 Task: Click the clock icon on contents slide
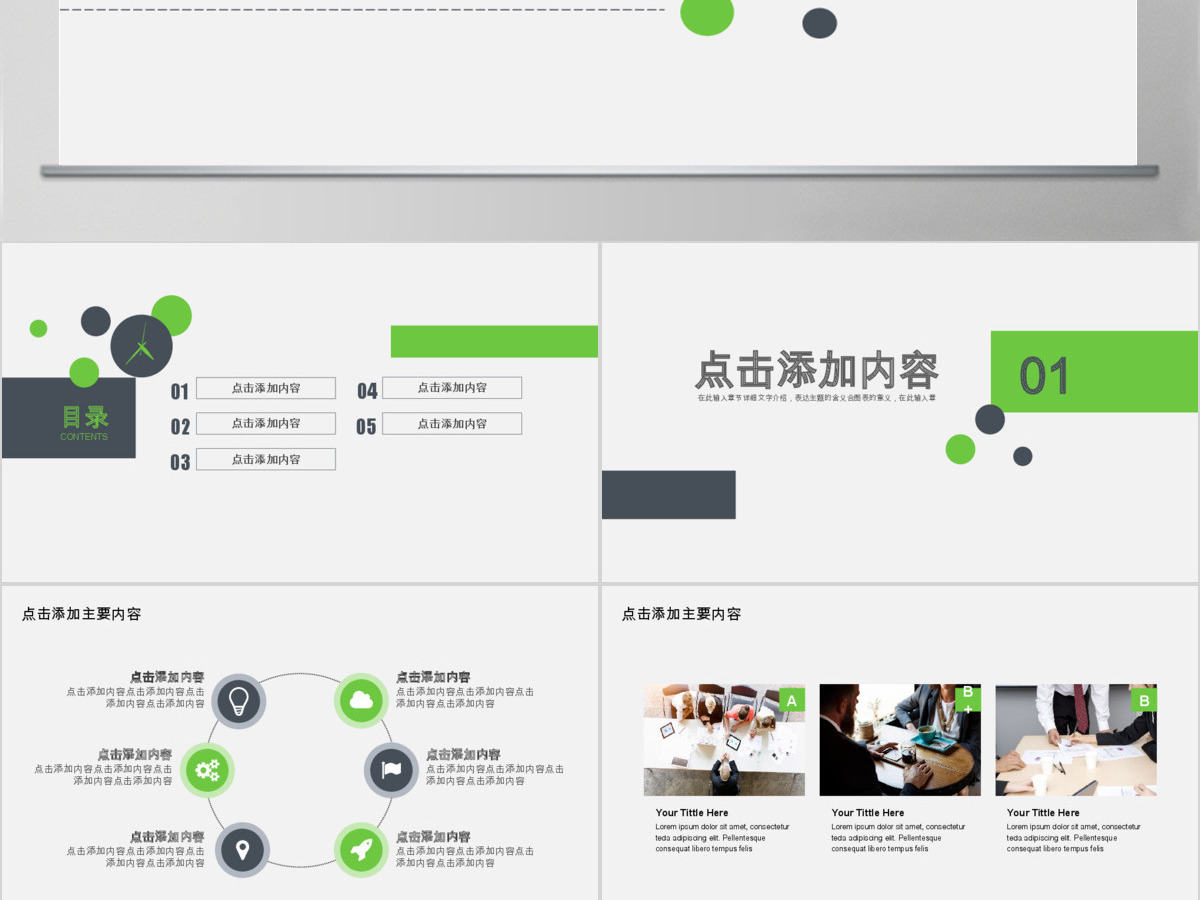click(x=141, y=346)
